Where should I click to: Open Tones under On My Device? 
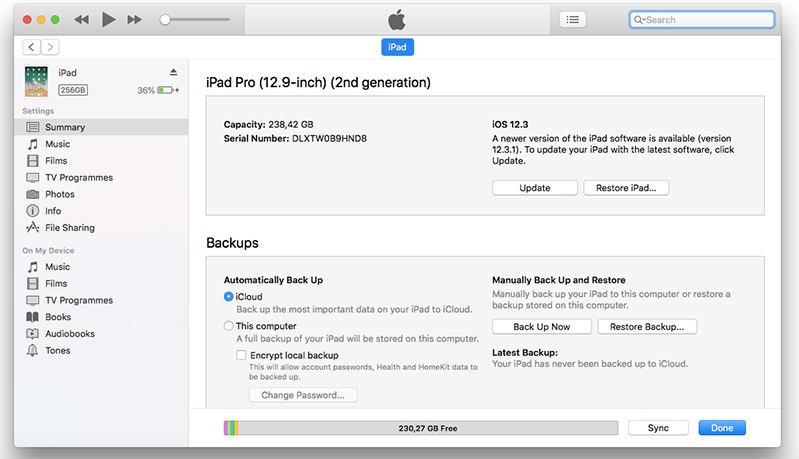(58, 350)
